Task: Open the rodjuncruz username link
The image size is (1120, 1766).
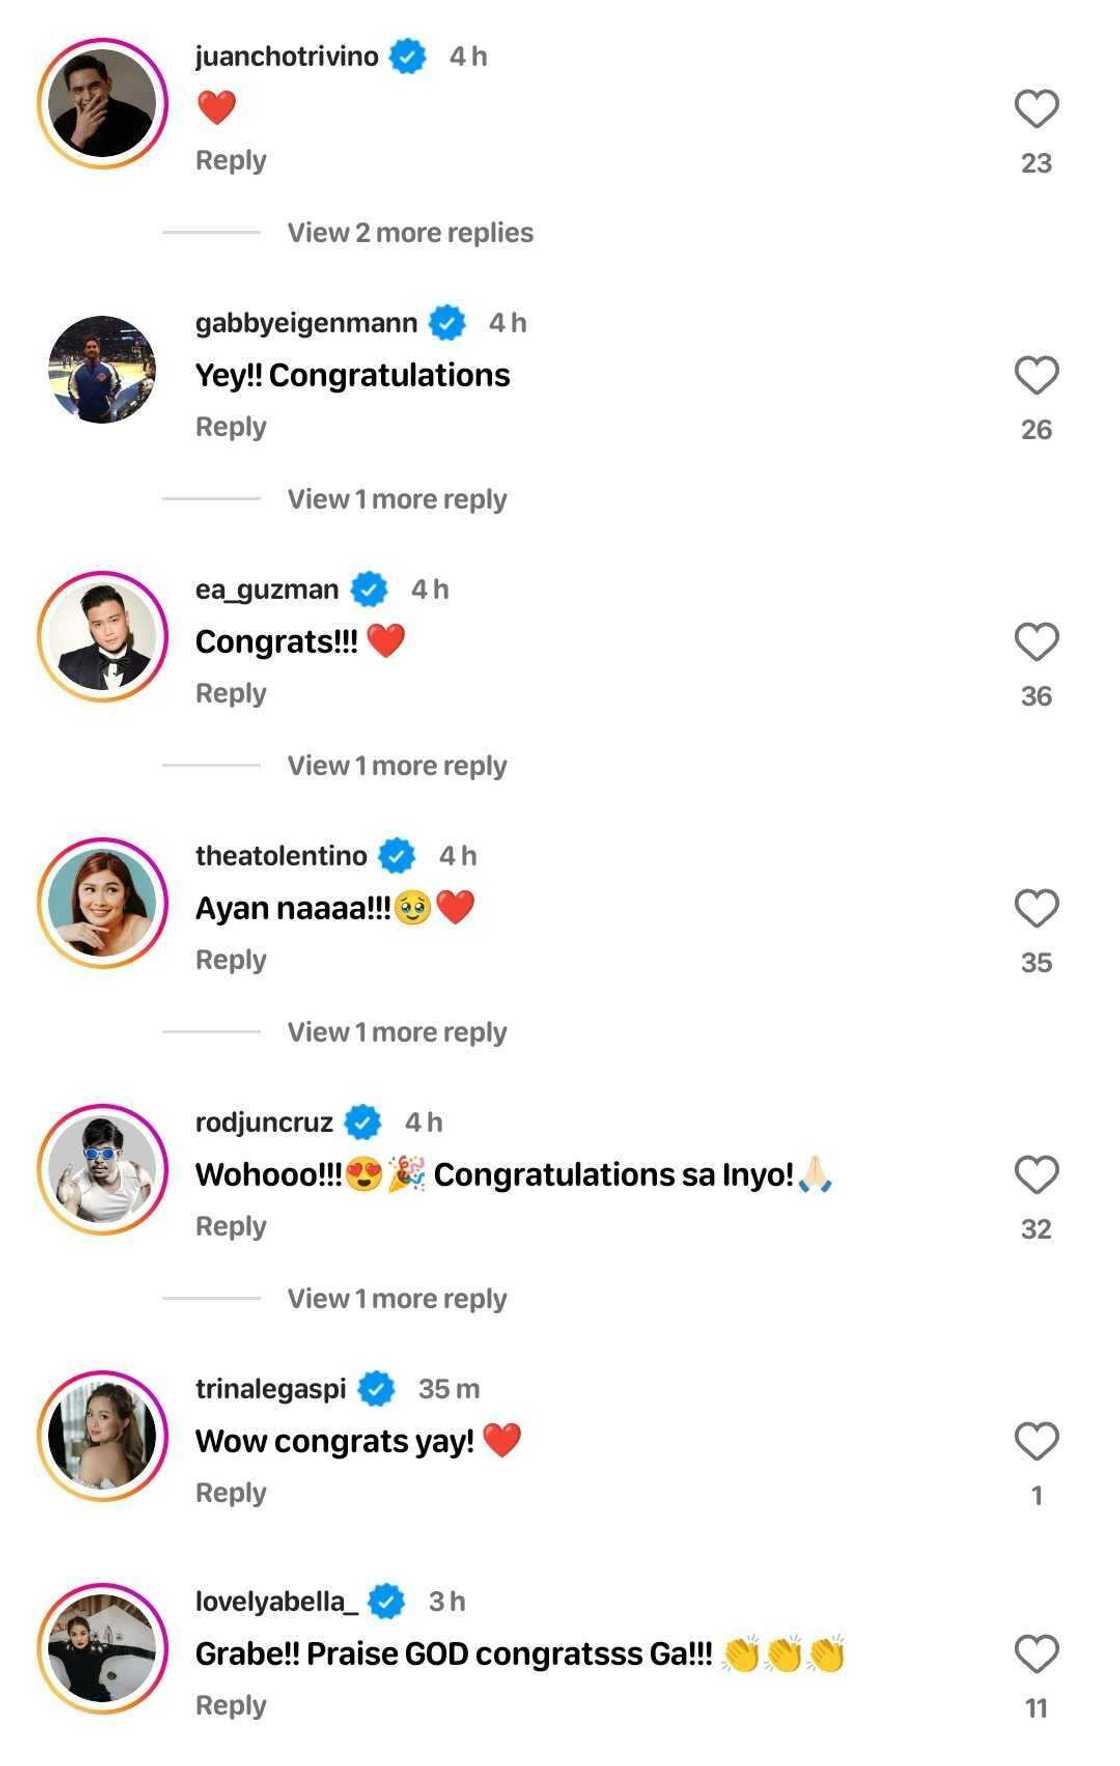Action: coord(264,1122)
